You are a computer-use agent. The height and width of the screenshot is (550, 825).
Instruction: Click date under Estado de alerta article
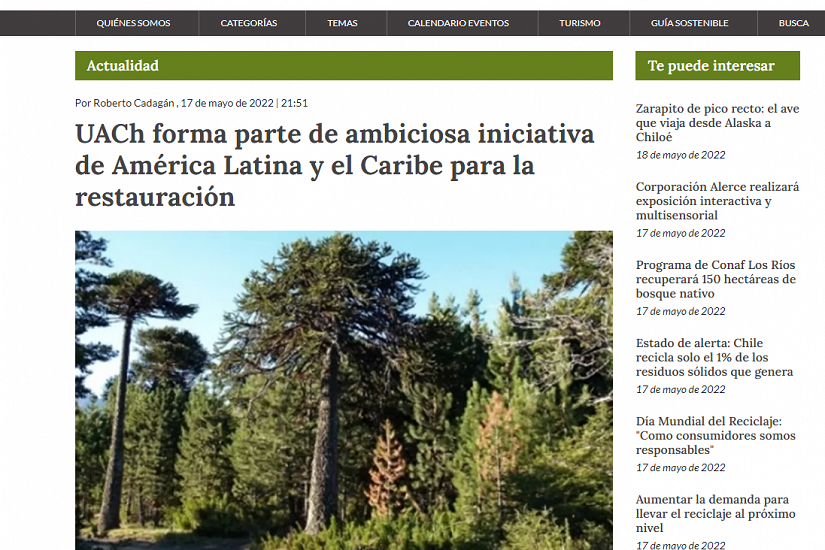680,389
